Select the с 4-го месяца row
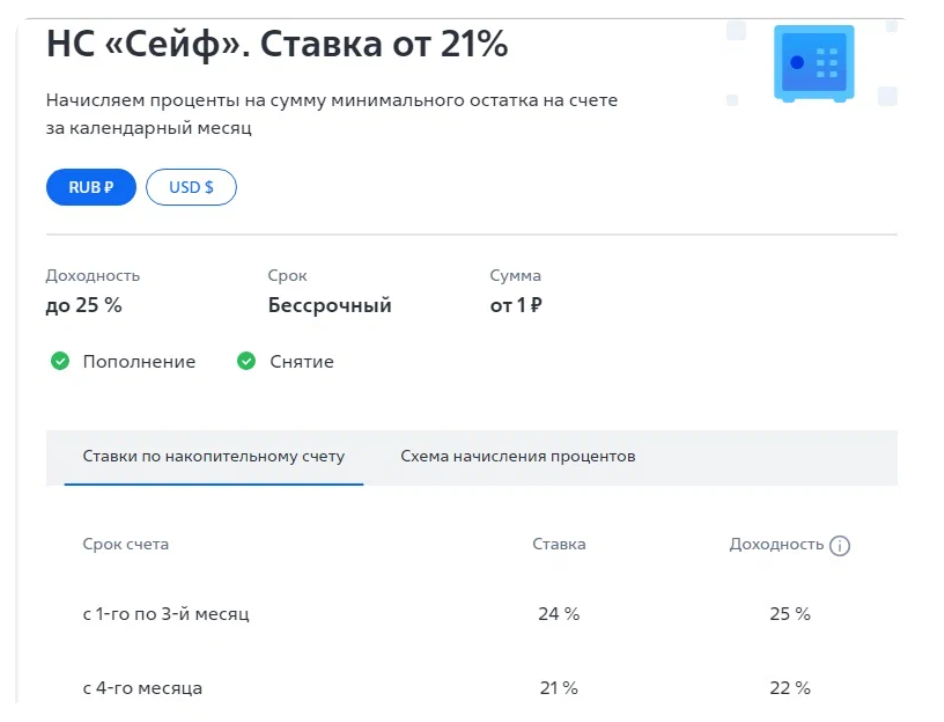This screenshot has height=722, width=944. pos(471,688)
